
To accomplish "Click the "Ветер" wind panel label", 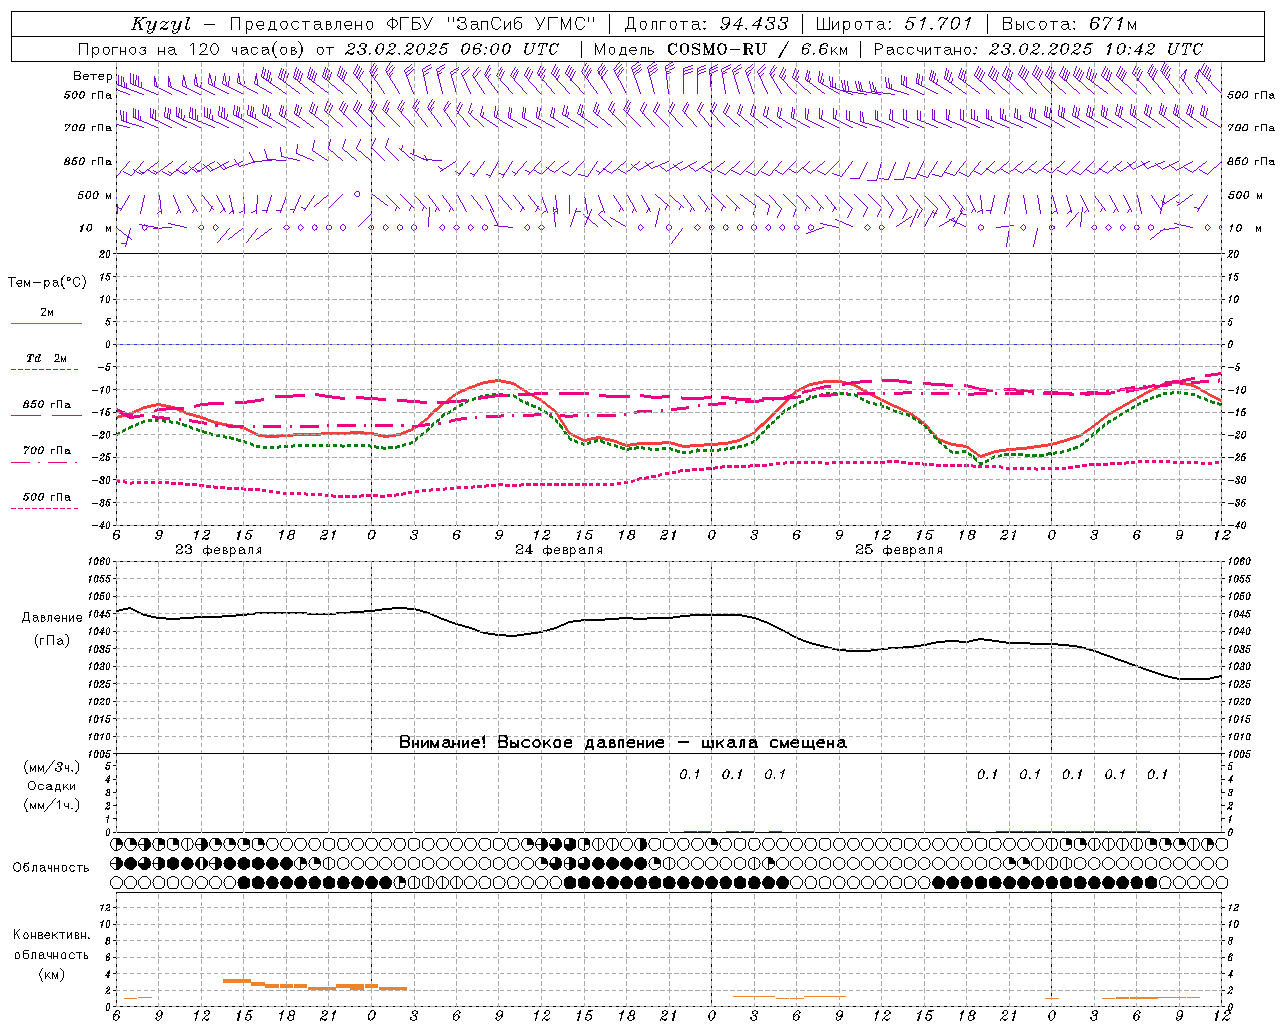I will click(x=92, y=76).
